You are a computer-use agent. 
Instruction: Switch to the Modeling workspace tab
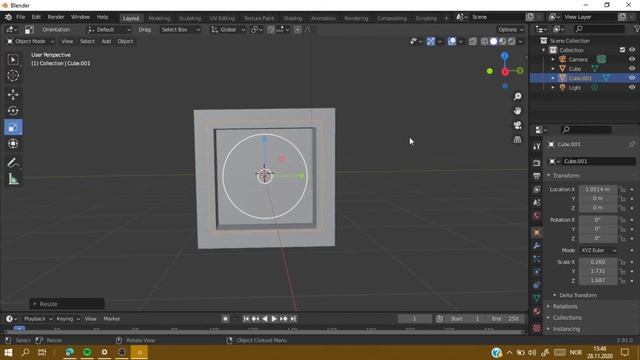click(159, 18)
